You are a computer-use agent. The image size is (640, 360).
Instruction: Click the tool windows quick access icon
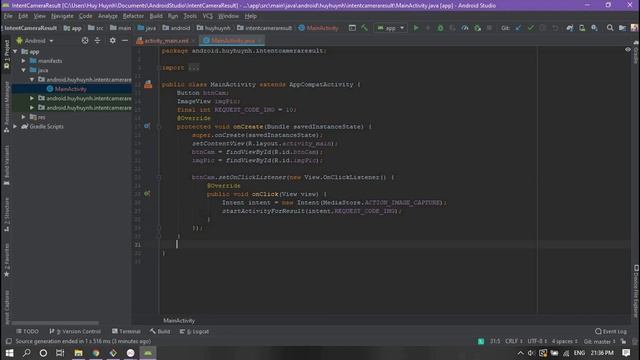[x=9, y=341]
